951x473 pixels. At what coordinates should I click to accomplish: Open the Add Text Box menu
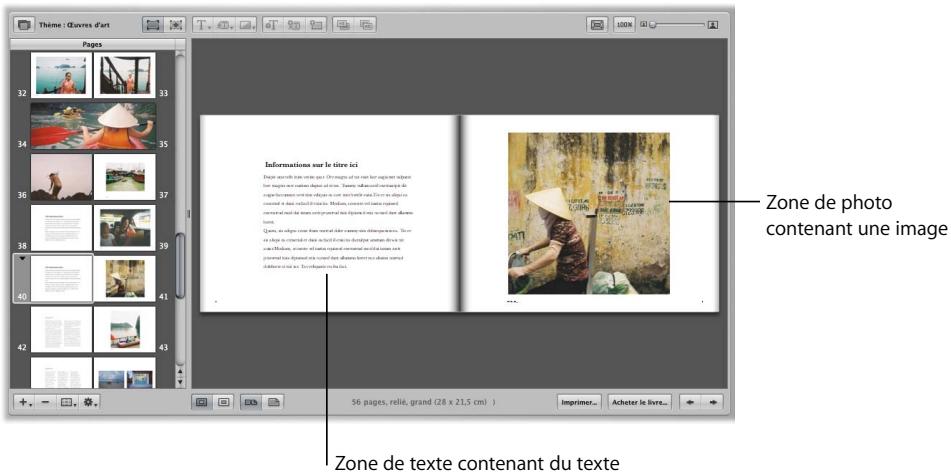coord(203,25)
